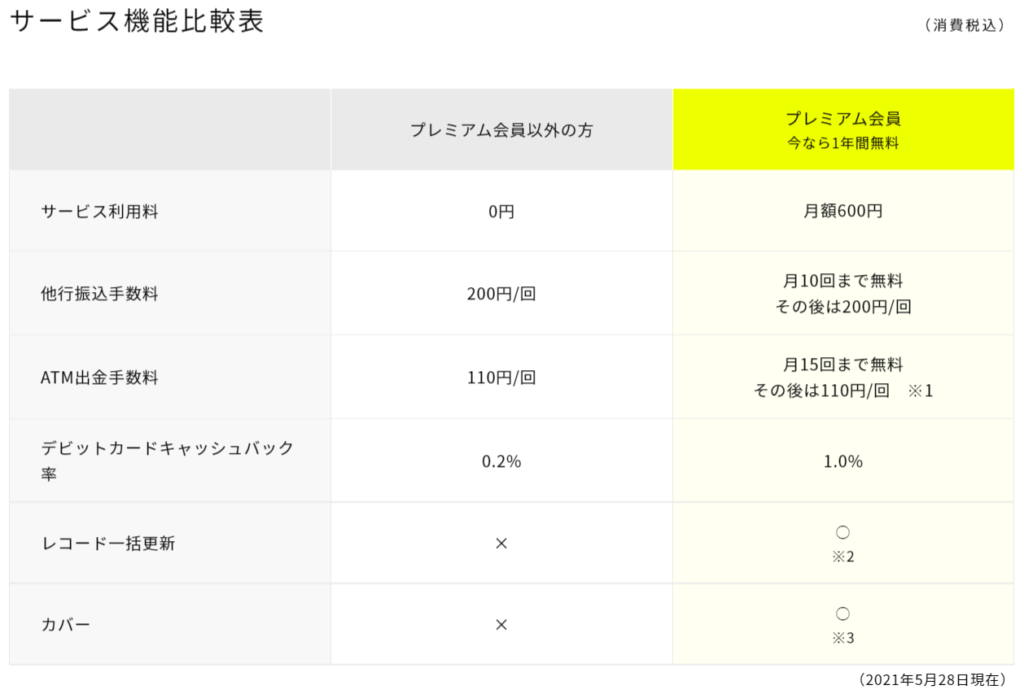Click the (2021年5月28日現在) date note
Viewport: 1024px width, 694px height.
(932, 680)
